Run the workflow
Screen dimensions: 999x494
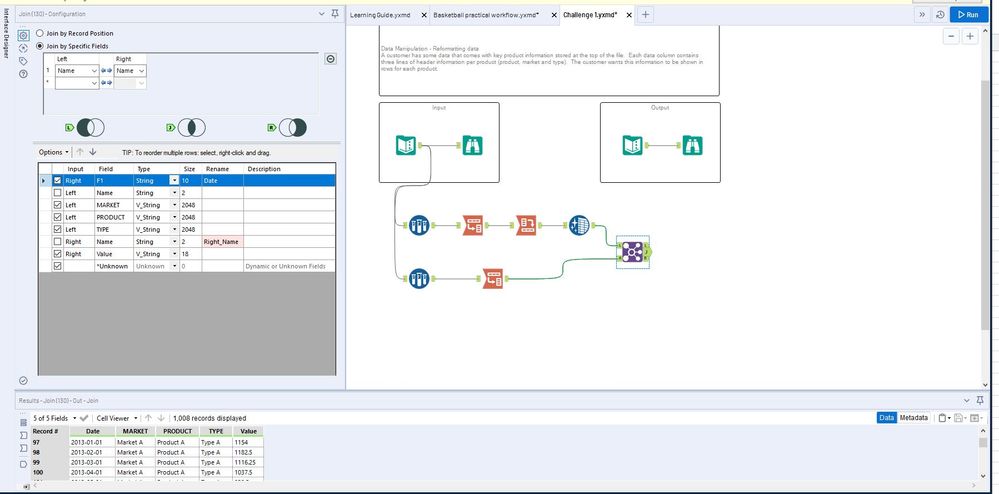(968, 15)
